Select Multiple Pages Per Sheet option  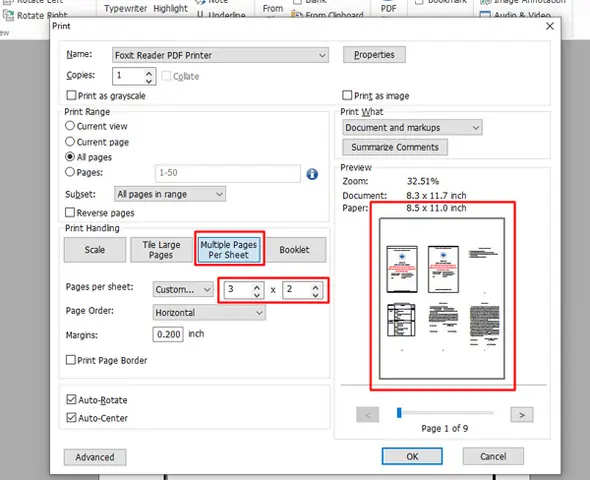pos(229,249)
